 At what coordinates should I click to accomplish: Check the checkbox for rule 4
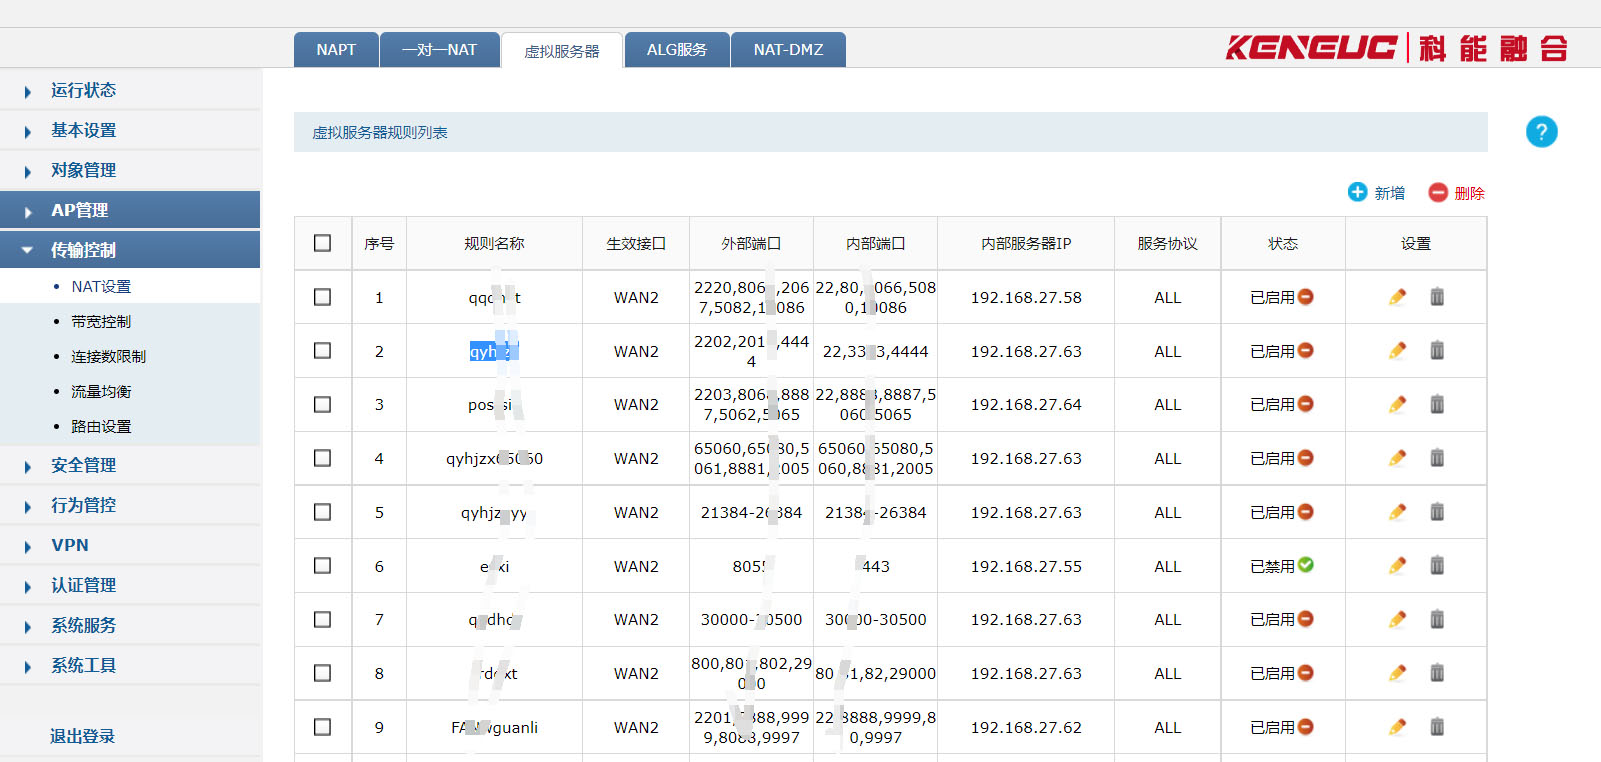tap(322, 458)
